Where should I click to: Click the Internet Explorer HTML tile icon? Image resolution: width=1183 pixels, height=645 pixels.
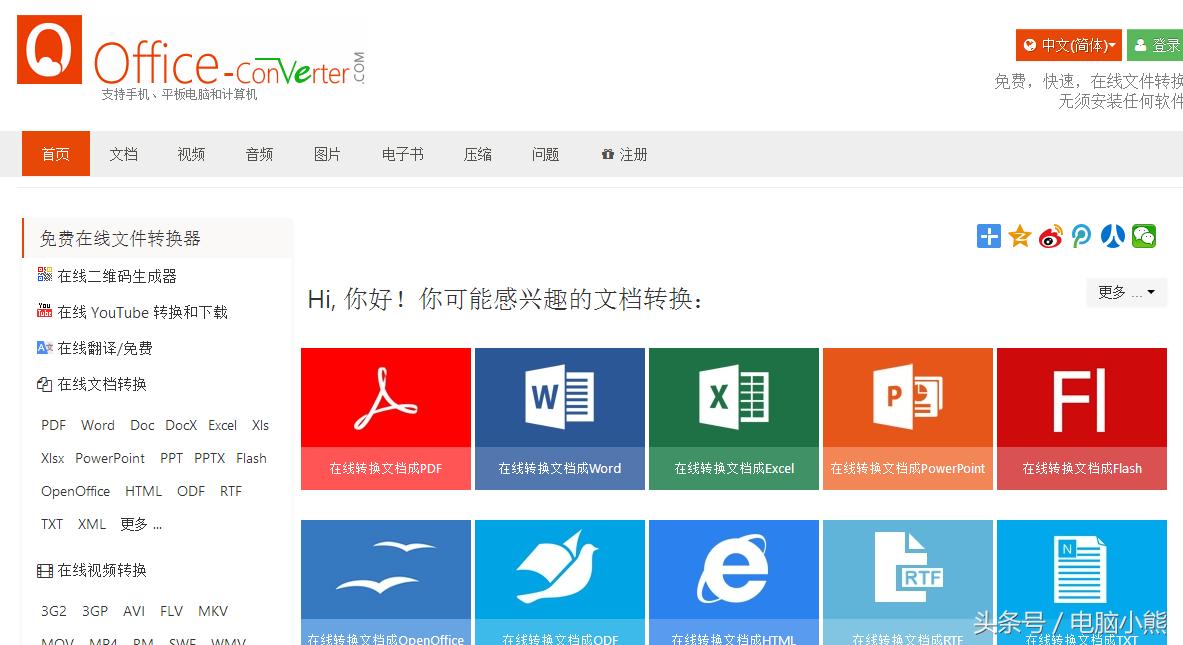coord(733,570)
